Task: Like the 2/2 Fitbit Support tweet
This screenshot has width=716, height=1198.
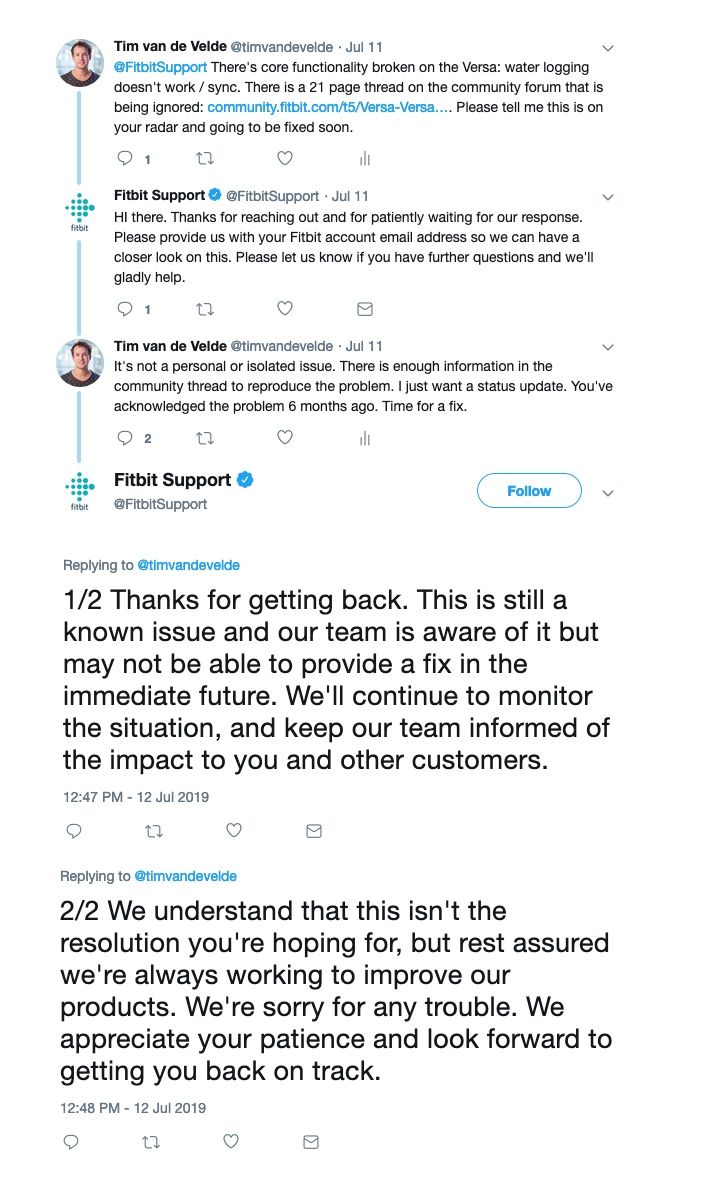Action: click(x=231, y=1141)
